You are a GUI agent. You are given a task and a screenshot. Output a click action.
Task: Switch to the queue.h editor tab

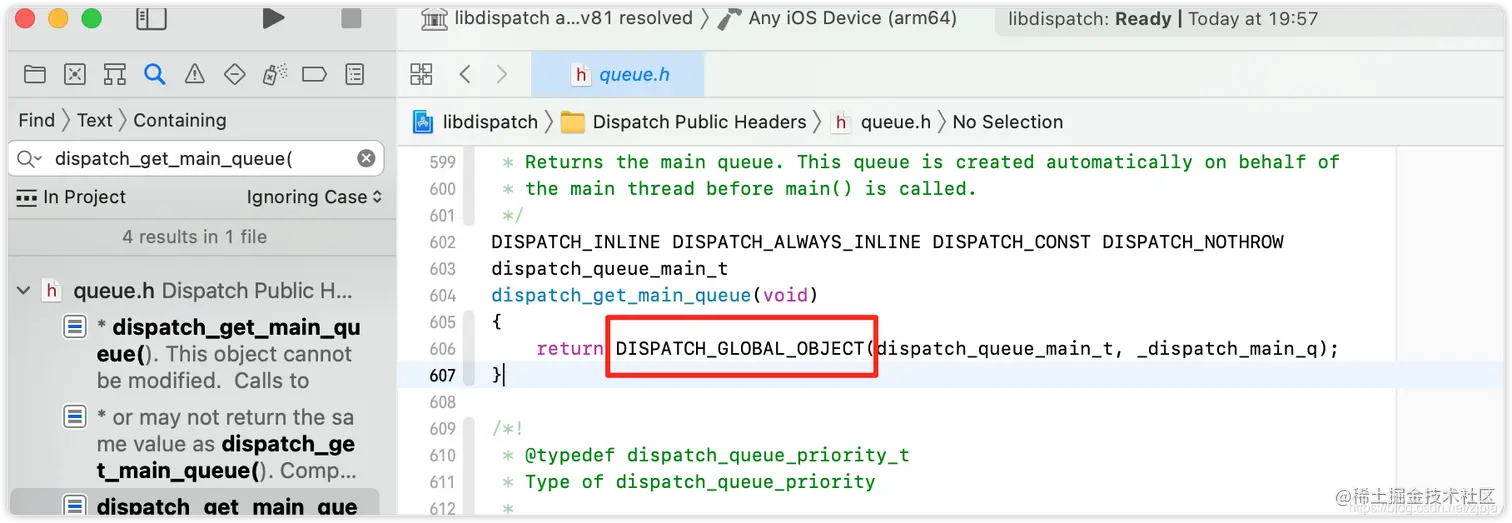coord(618,74)
